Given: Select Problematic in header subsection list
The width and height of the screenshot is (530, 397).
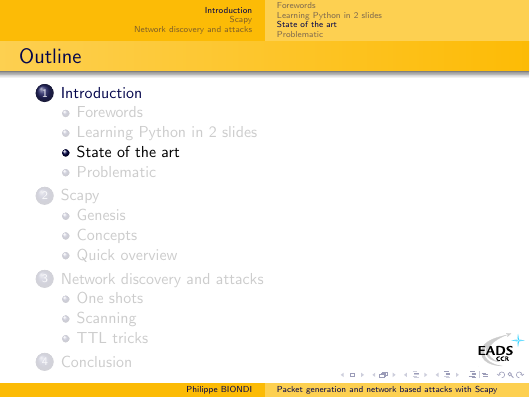Looking at the screenshot, I should click(300, 34).
